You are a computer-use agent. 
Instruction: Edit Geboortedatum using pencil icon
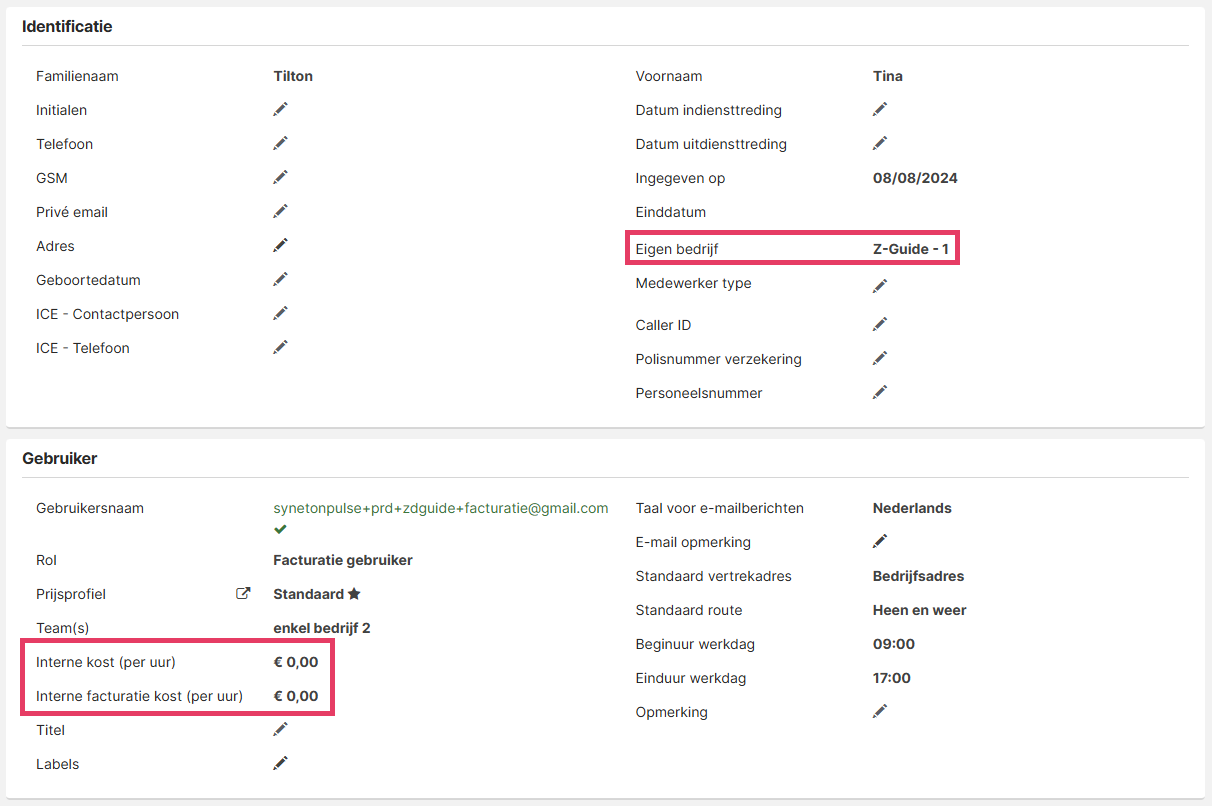click(281, 279)
